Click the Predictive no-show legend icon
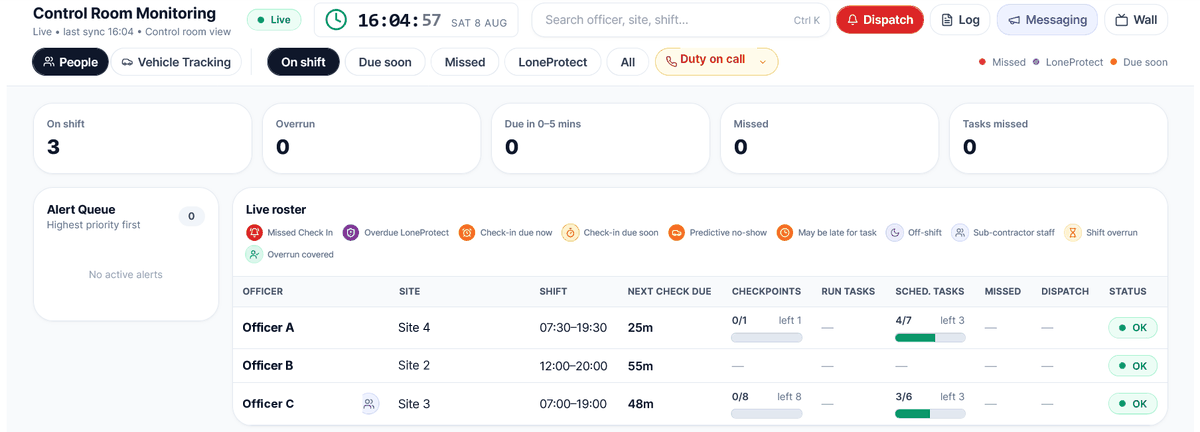Screen dimensions: 1200x432 (x=676, y=232)
